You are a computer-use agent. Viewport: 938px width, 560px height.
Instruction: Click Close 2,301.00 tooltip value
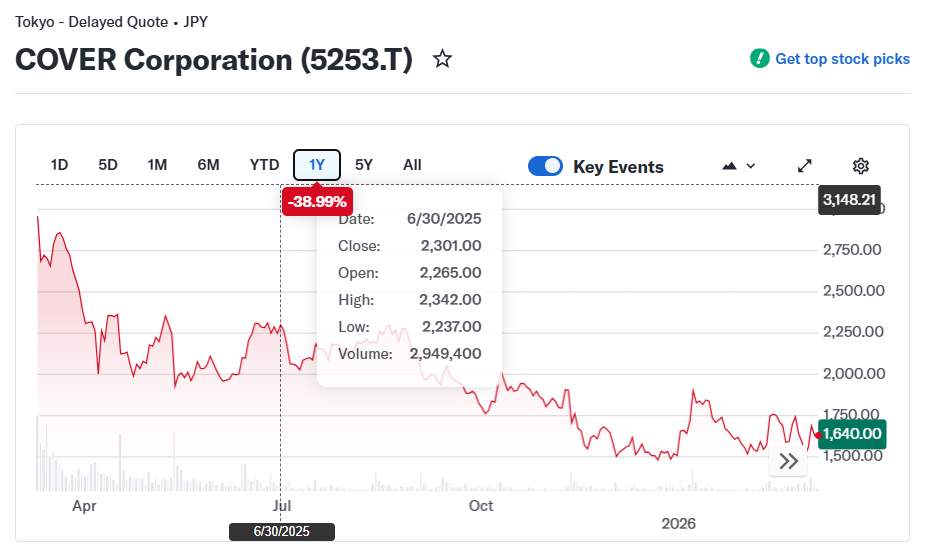(451, 246)
